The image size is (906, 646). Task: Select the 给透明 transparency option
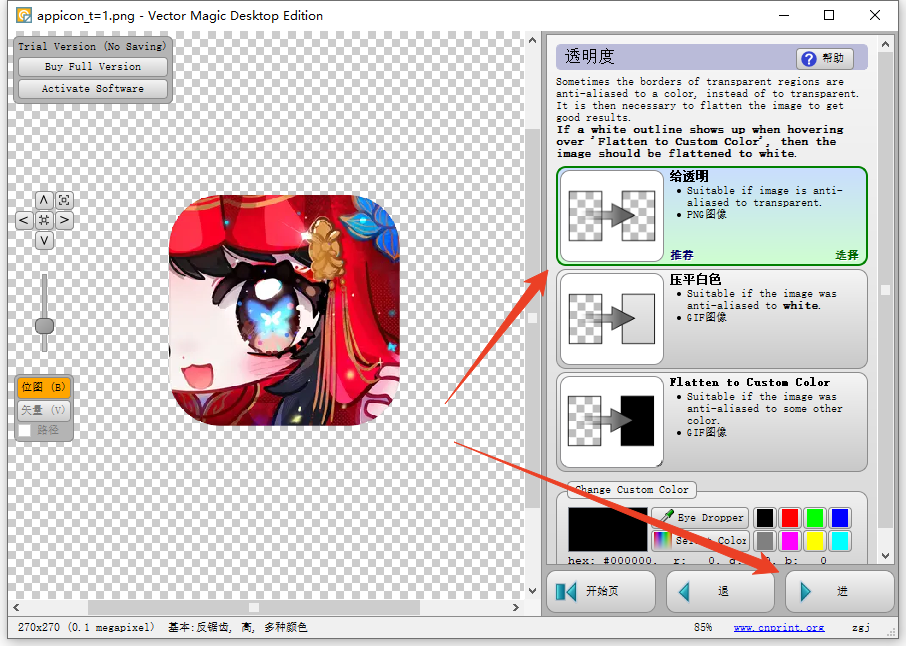click(711, 216)
